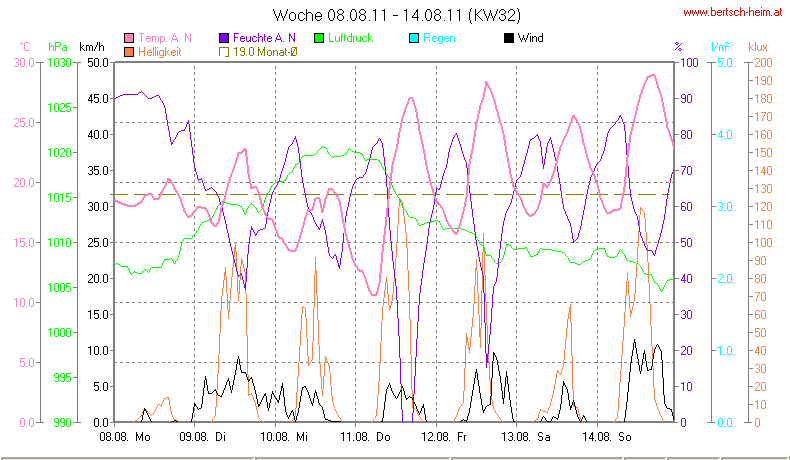Viewport: 790px width, 460px height.
Task: Click the 150 value on the klux axis
Action: point(763,152)
